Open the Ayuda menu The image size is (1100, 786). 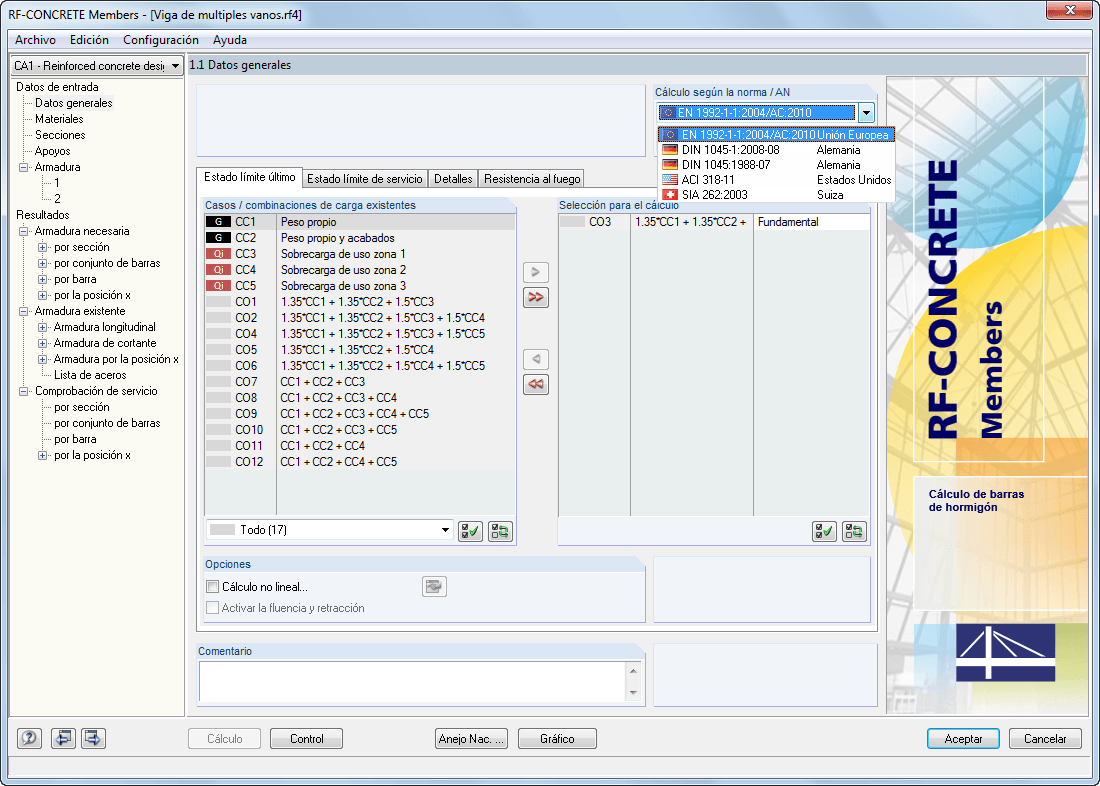point(229,40)
